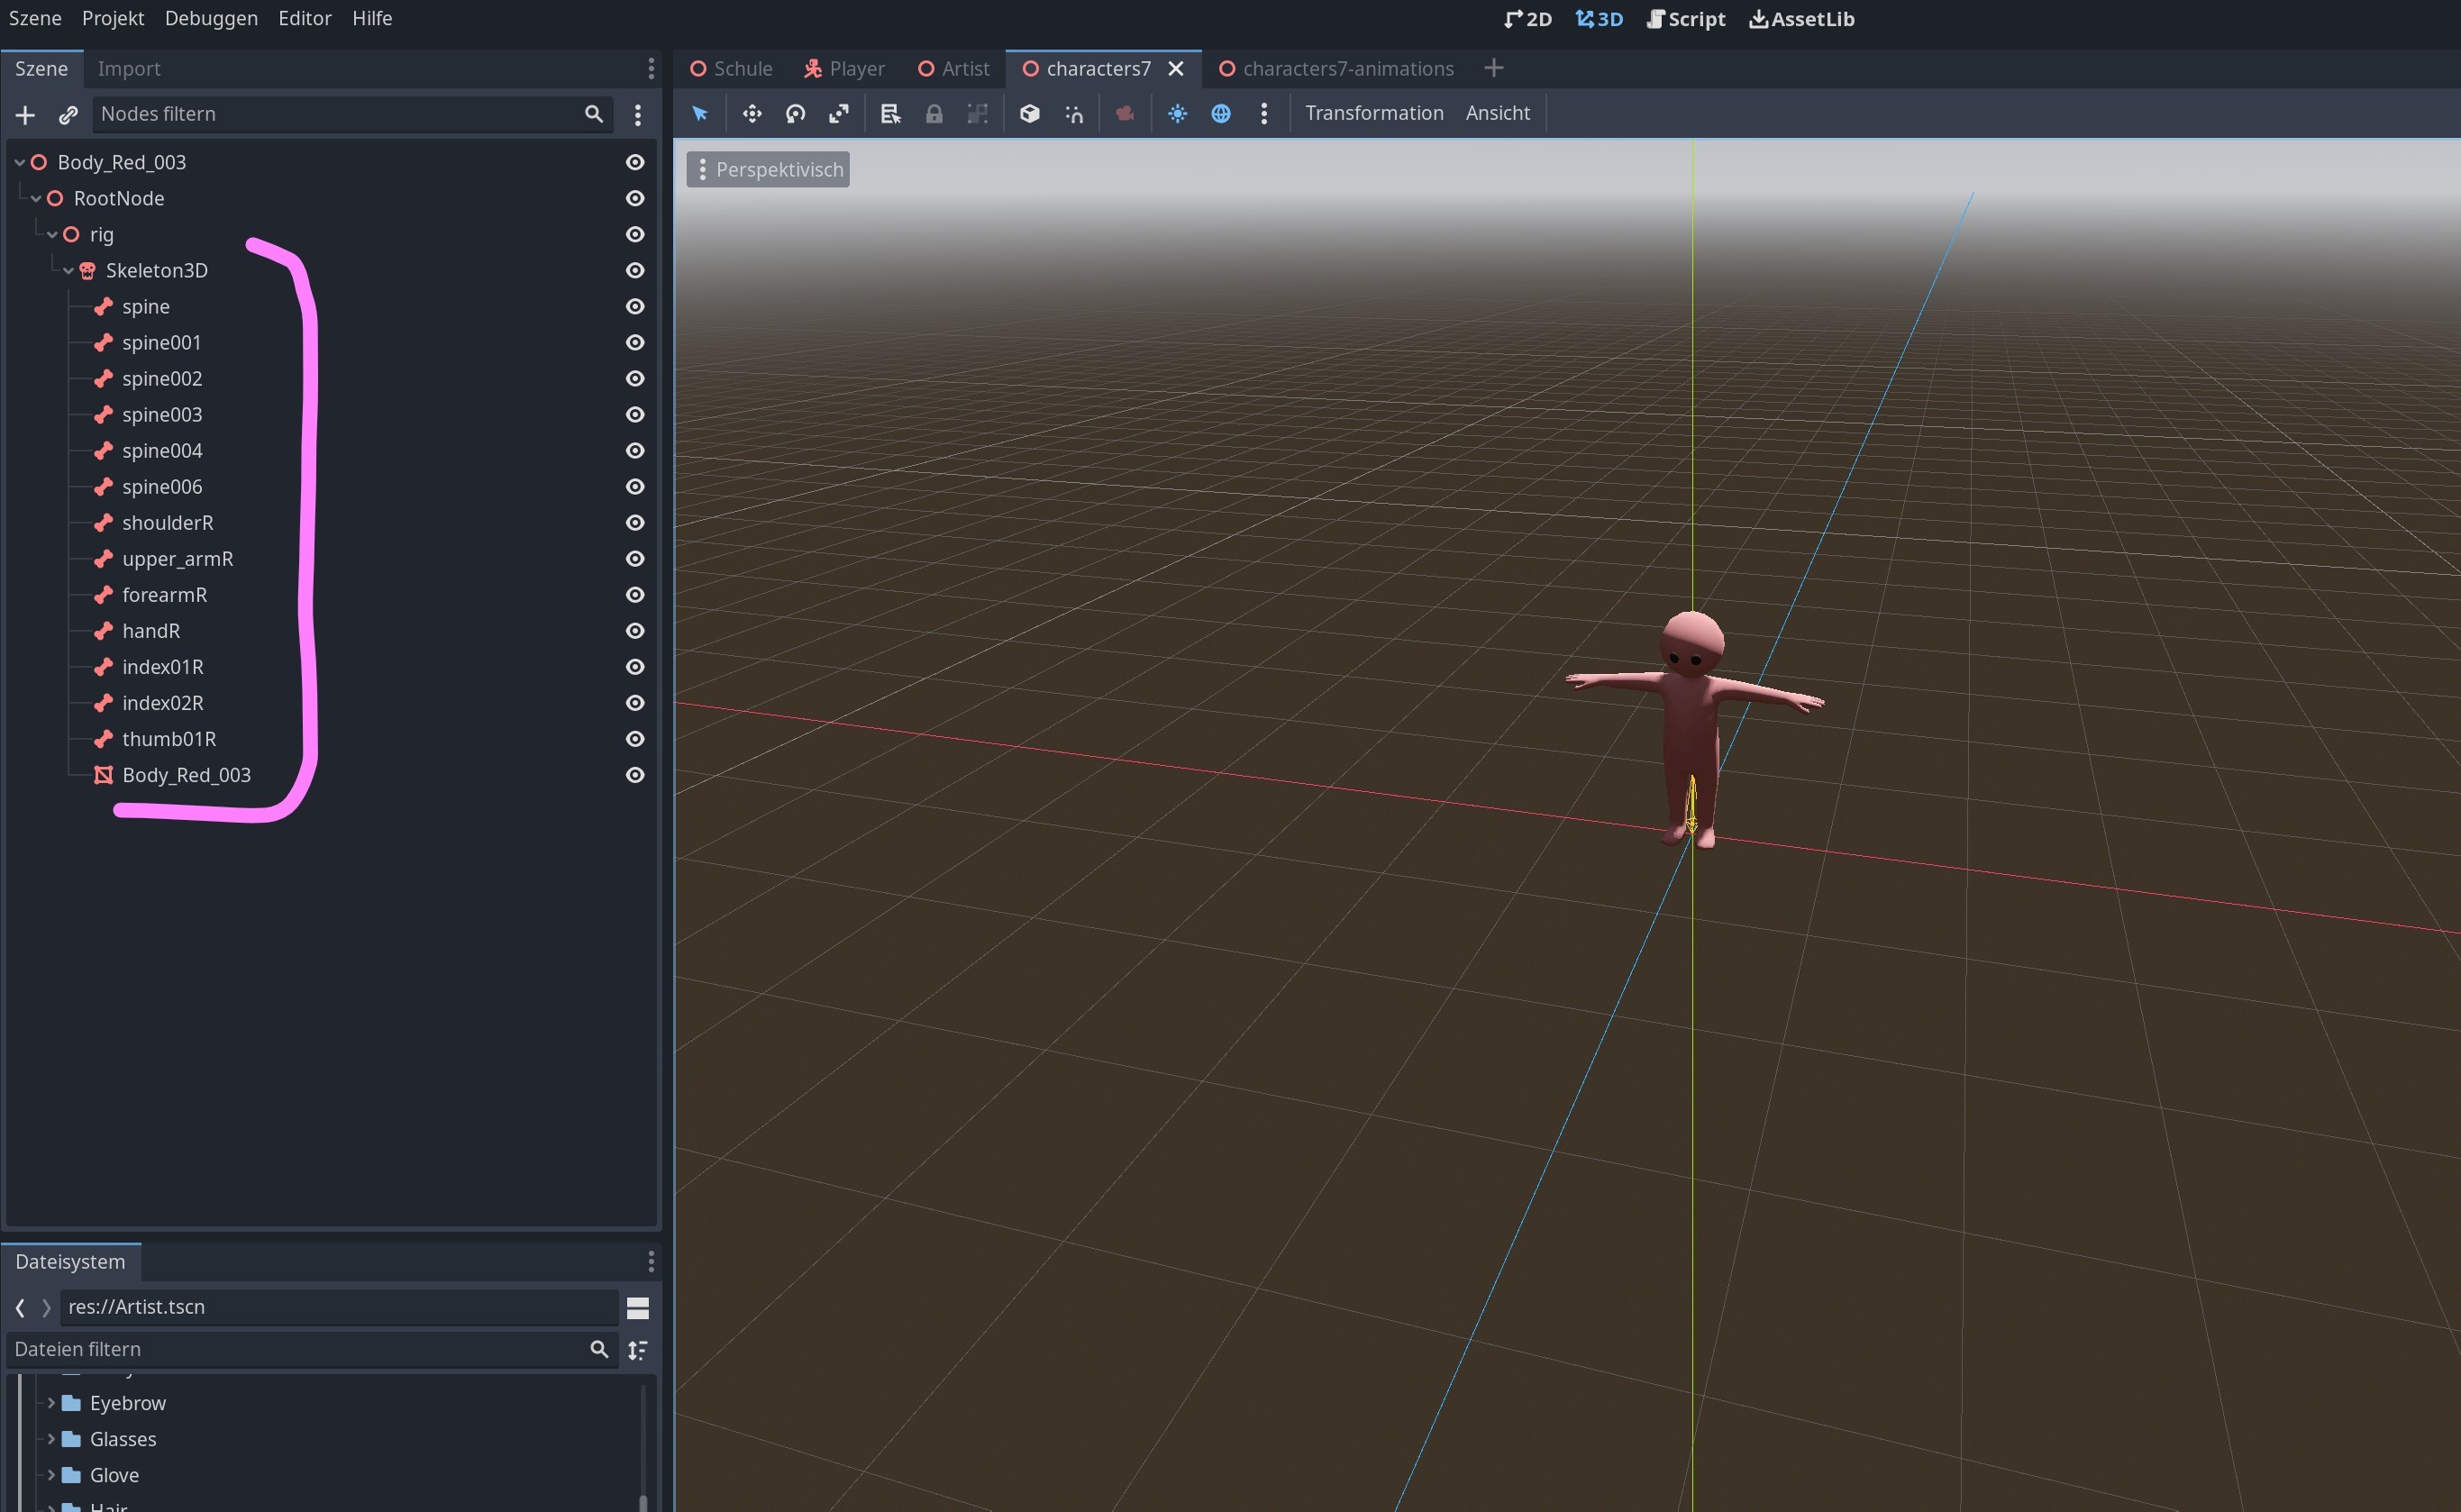Image resolution: width=2461 pixels, height=1512 pixels.
Task: Select the spine003 bone node
Action: click(162, 414)
